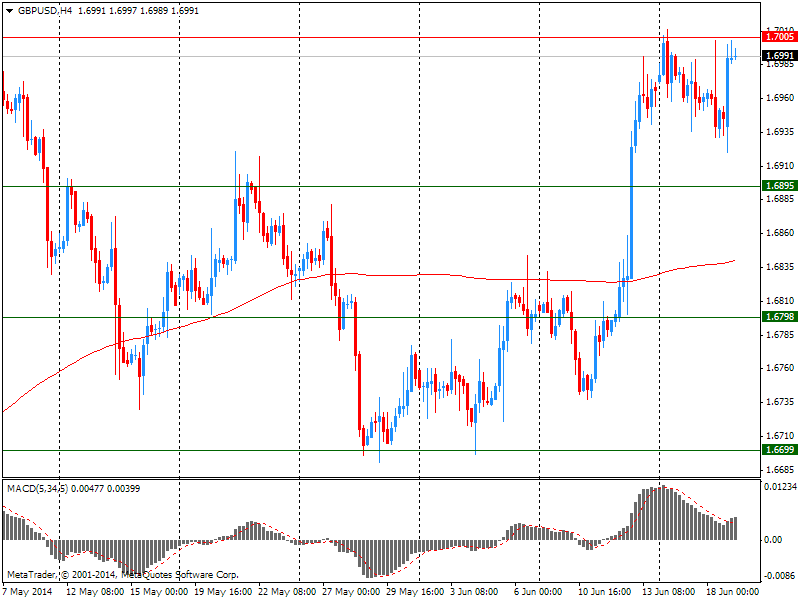This screenshot has height=600, width=800.
Task: Click the 0.00 MACD zero level value
Action: [774, 540]
